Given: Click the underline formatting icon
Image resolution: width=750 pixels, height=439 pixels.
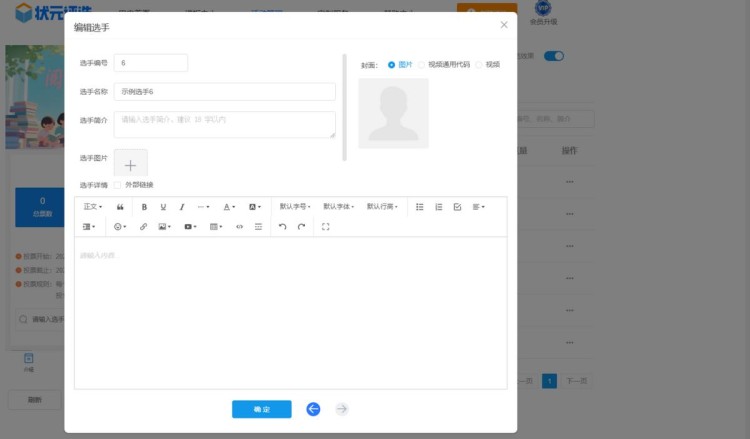Looking at the screenshot, I should 163,207.
